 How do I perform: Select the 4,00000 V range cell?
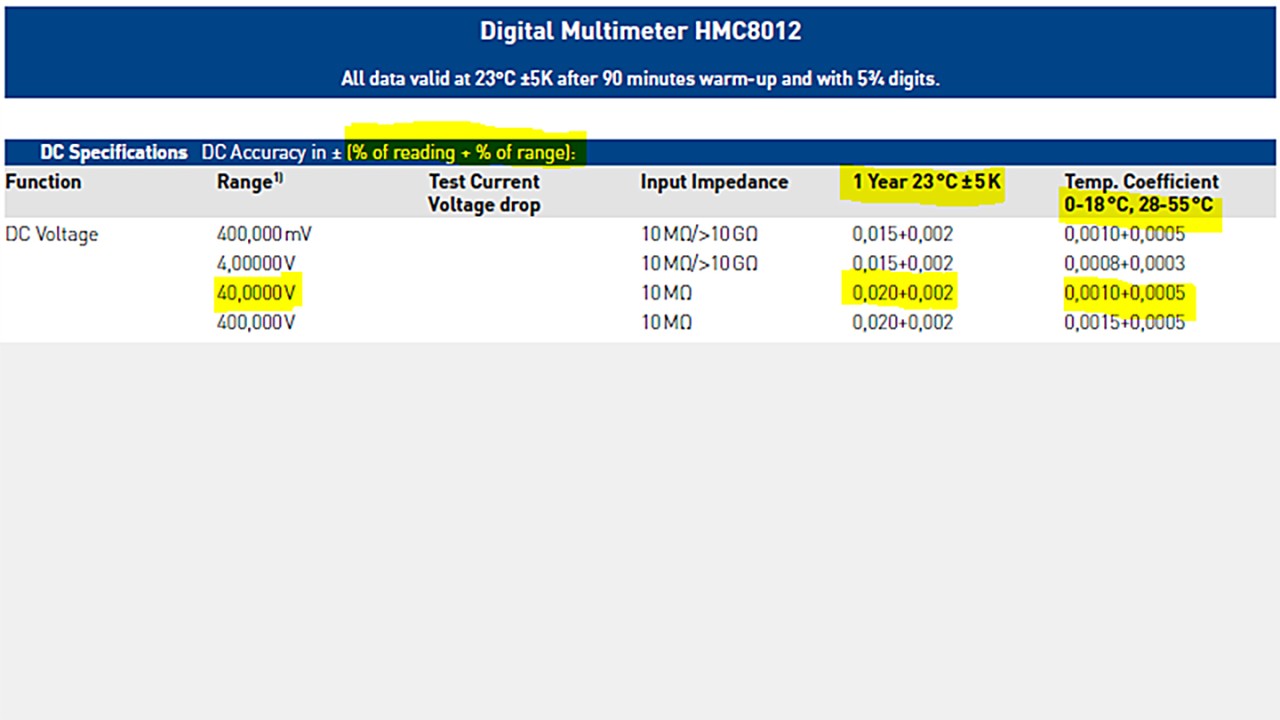point(256,263)
